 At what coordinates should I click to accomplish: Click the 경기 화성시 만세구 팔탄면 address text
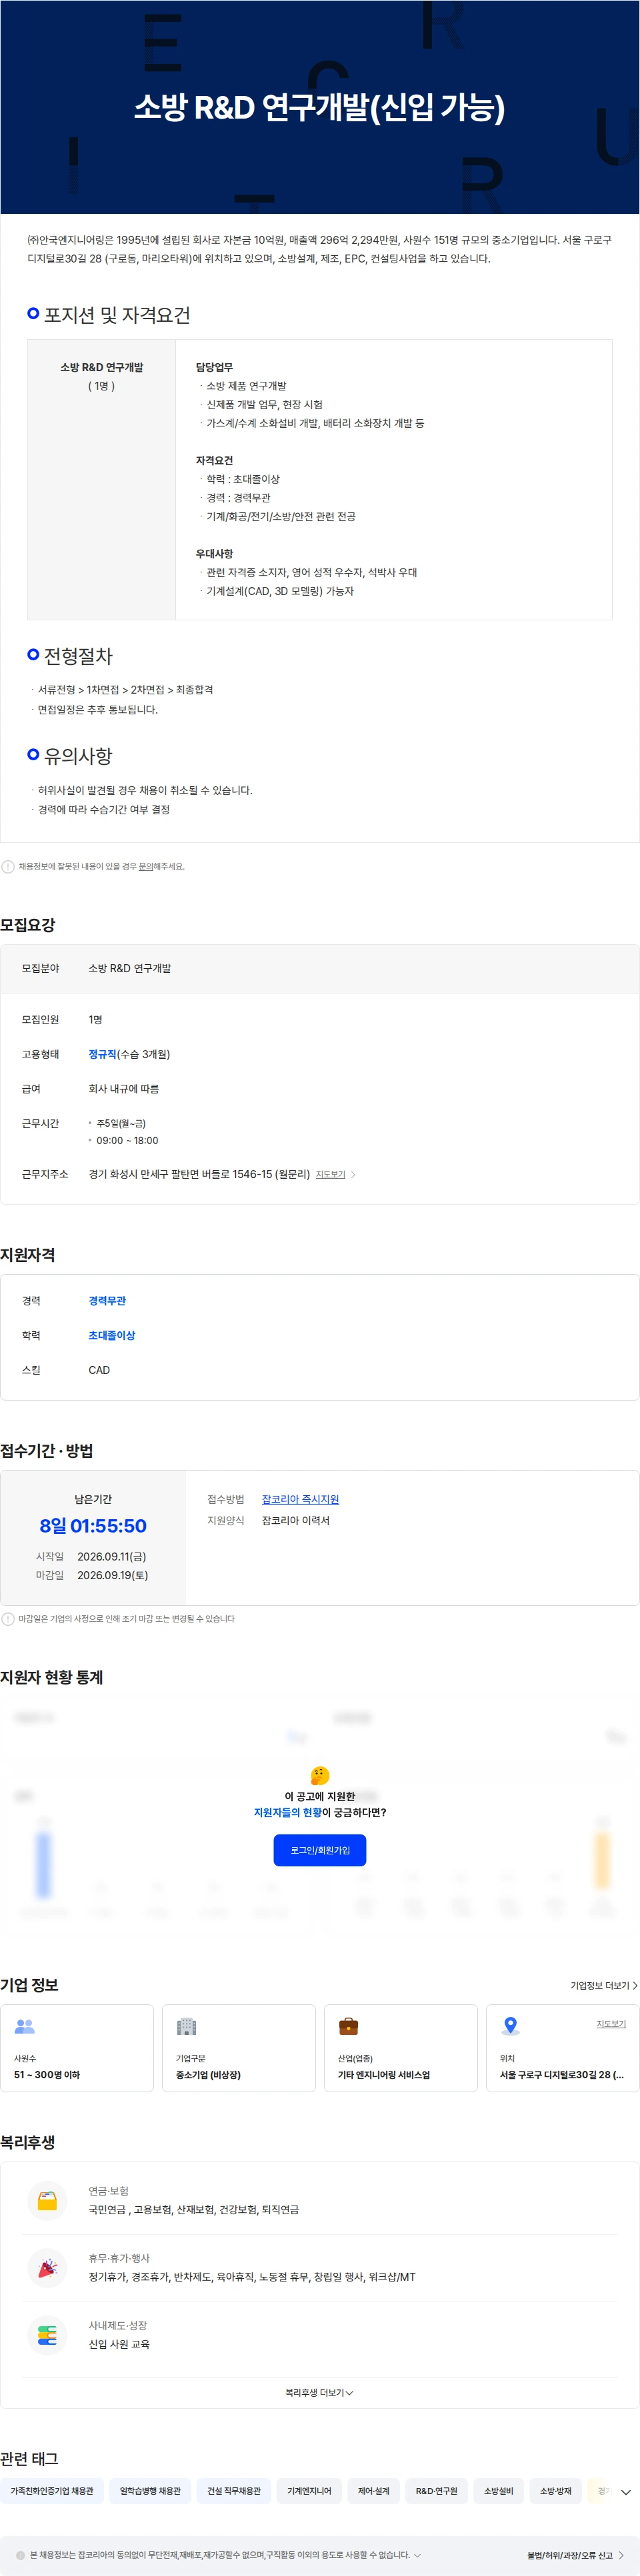coord(199,1174)
